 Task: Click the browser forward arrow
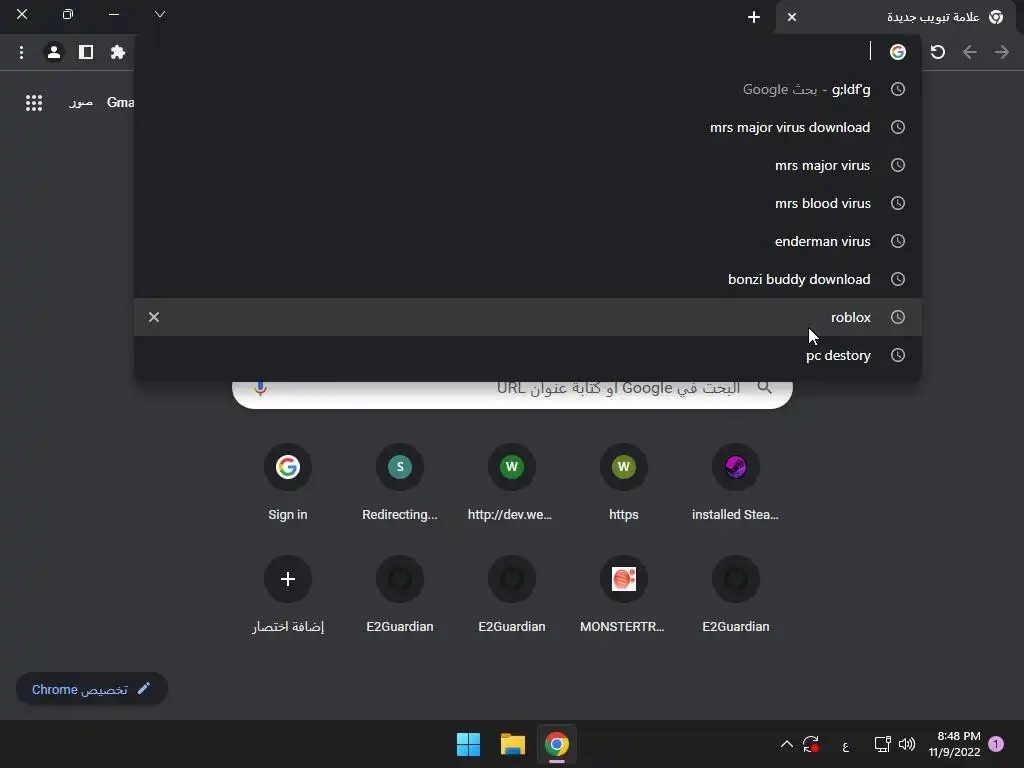point(1002,52)
